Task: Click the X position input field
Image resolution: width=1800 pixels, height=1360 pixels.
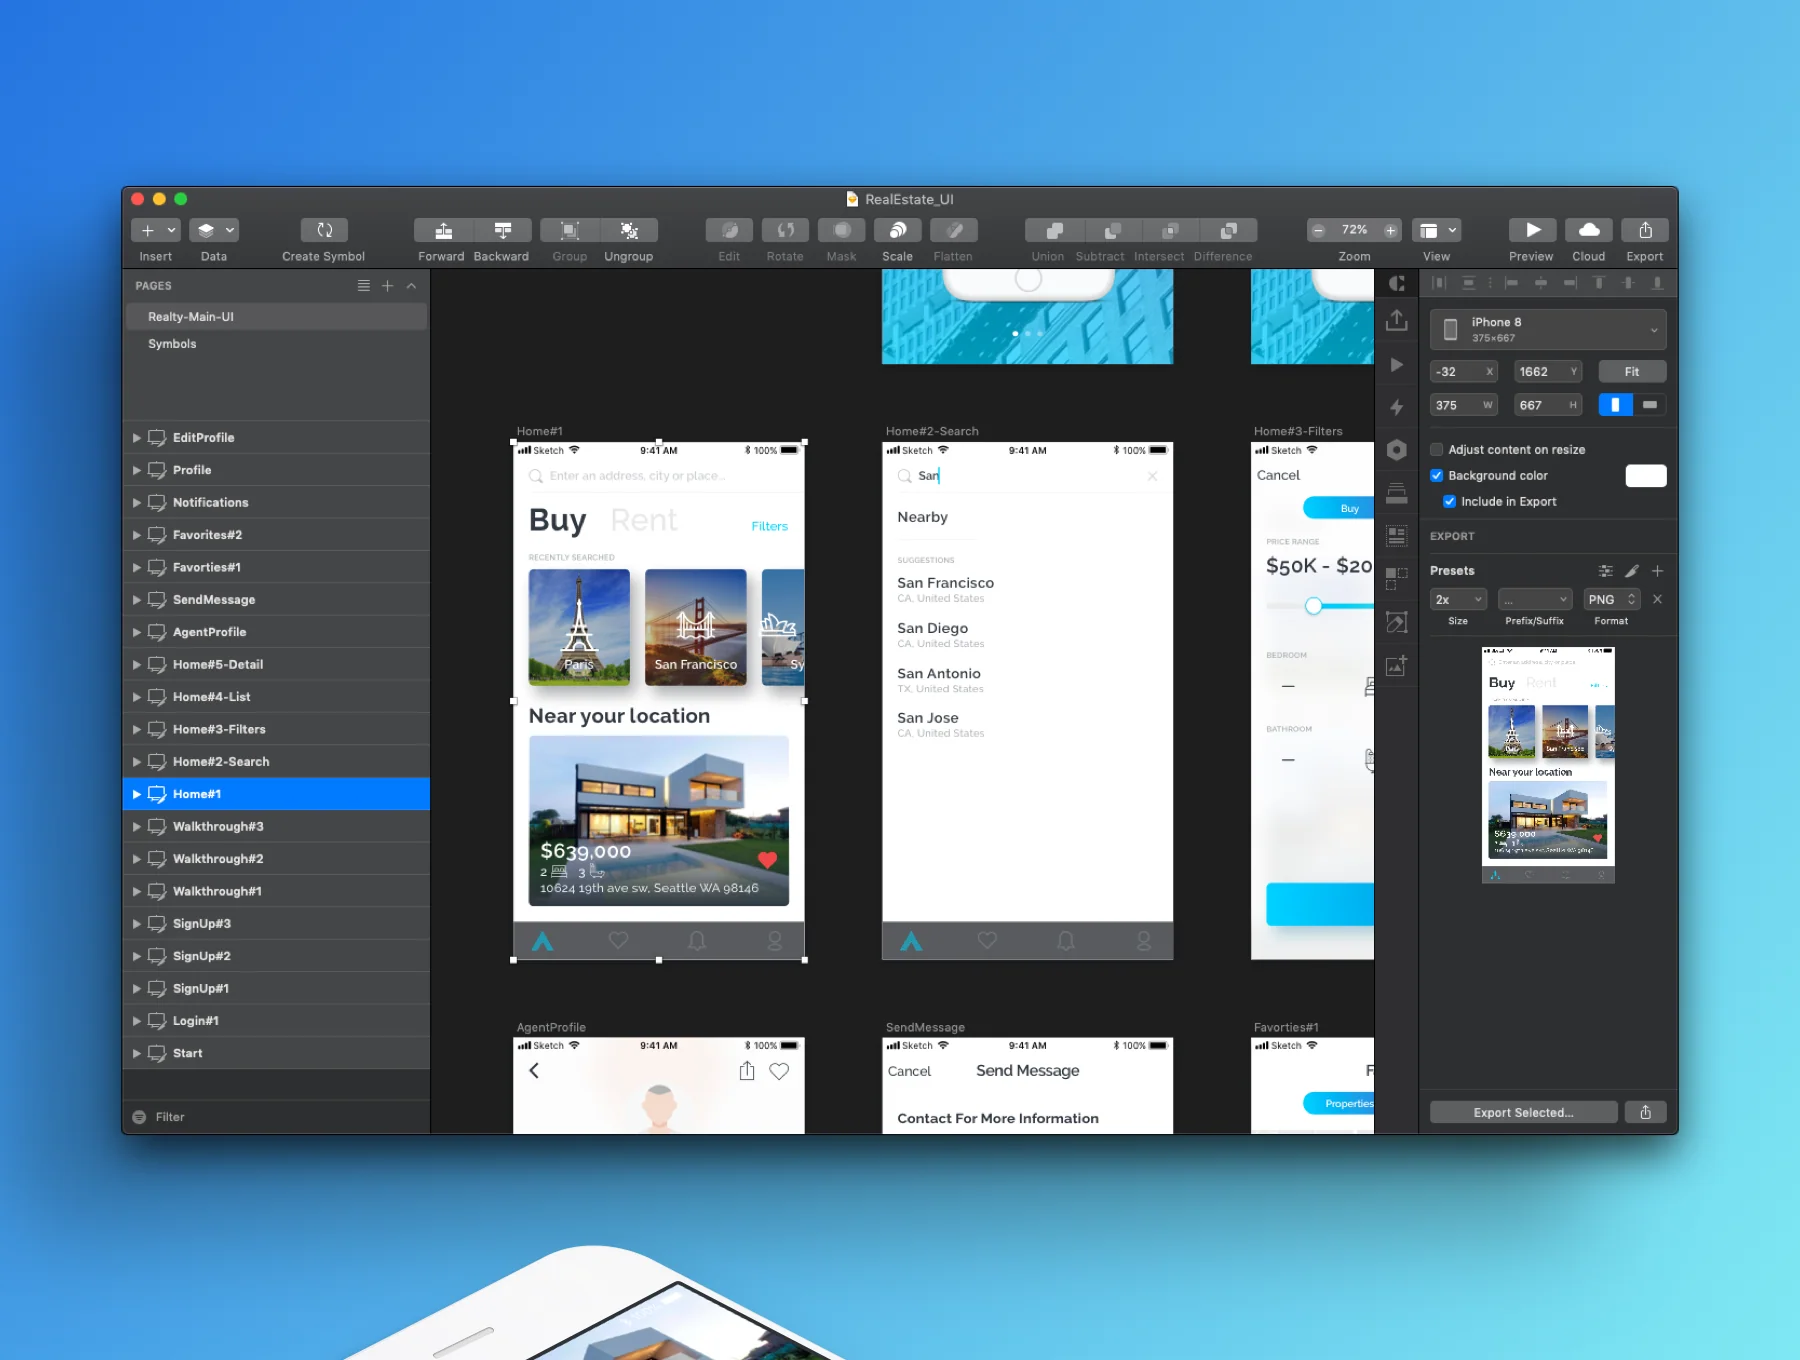Action: tap(1464, 372)
